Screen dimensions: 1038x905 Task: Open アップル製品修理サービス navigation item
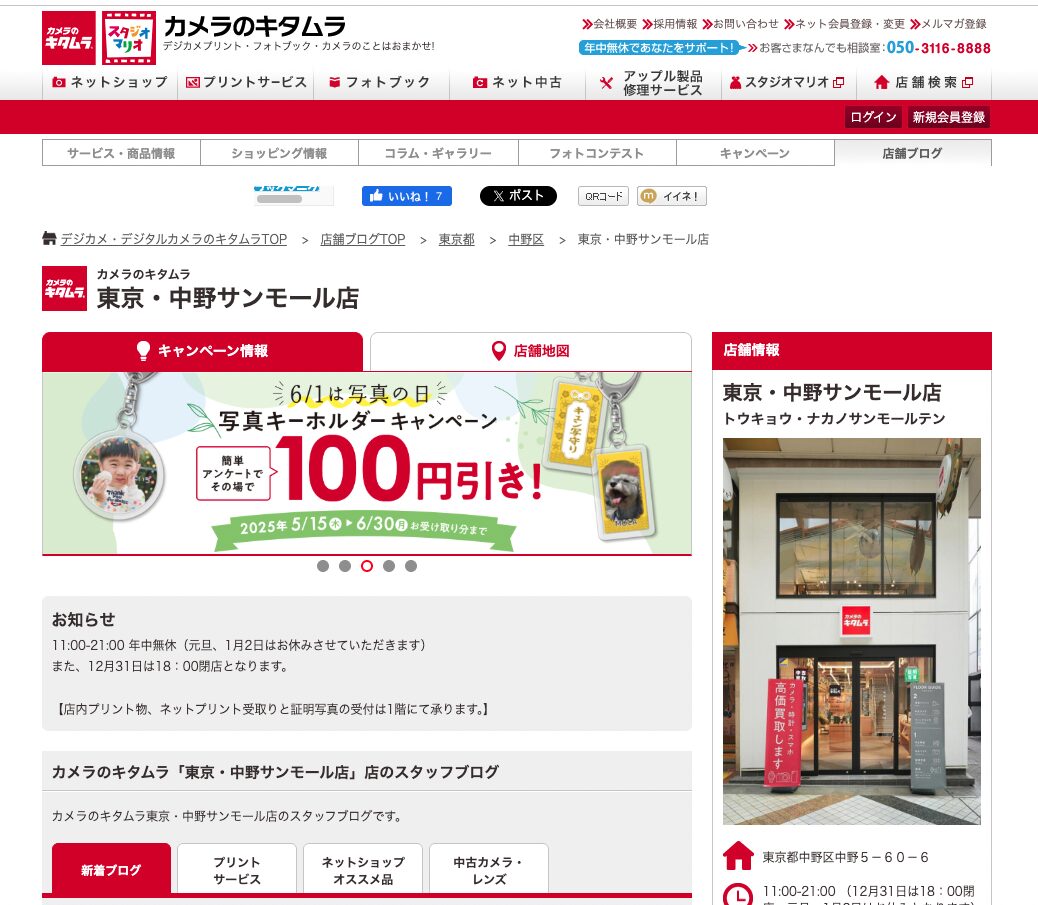pos(653,83)
